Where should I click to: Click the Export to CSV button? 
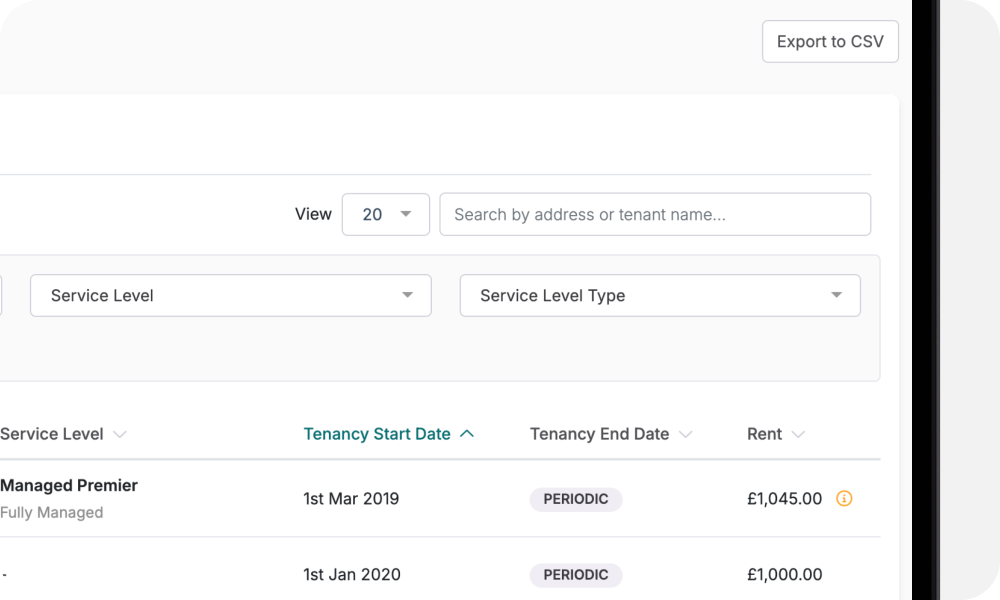coord(830,41)
